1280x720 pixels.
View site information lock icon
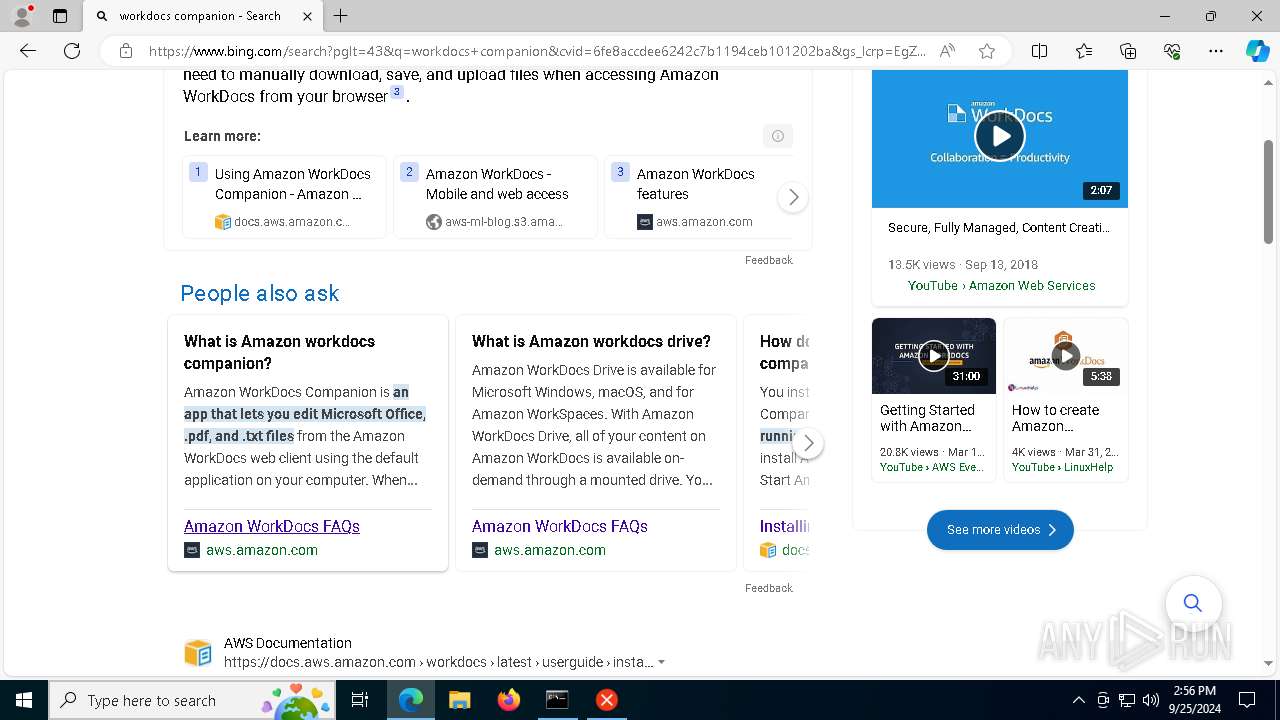click(x=126, y=51)
